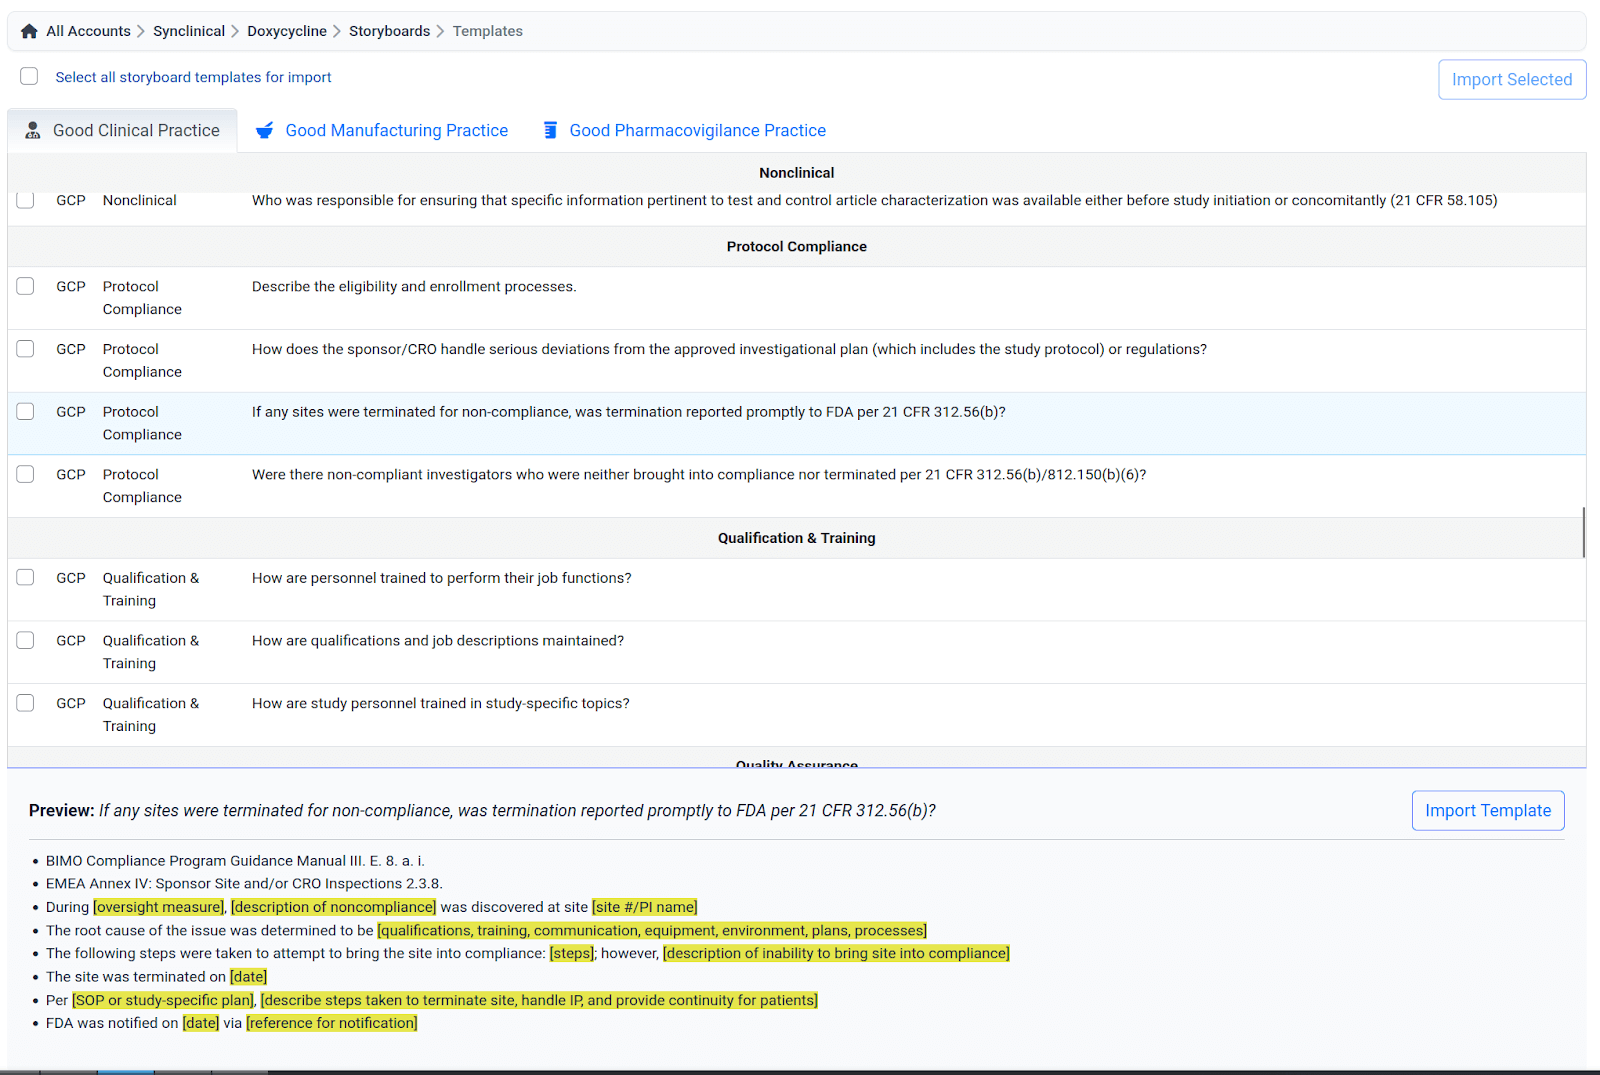1600x1075 pixels.
Task: Toggle checkbox for qualifications and job descriptions
Action: point(26,641)
